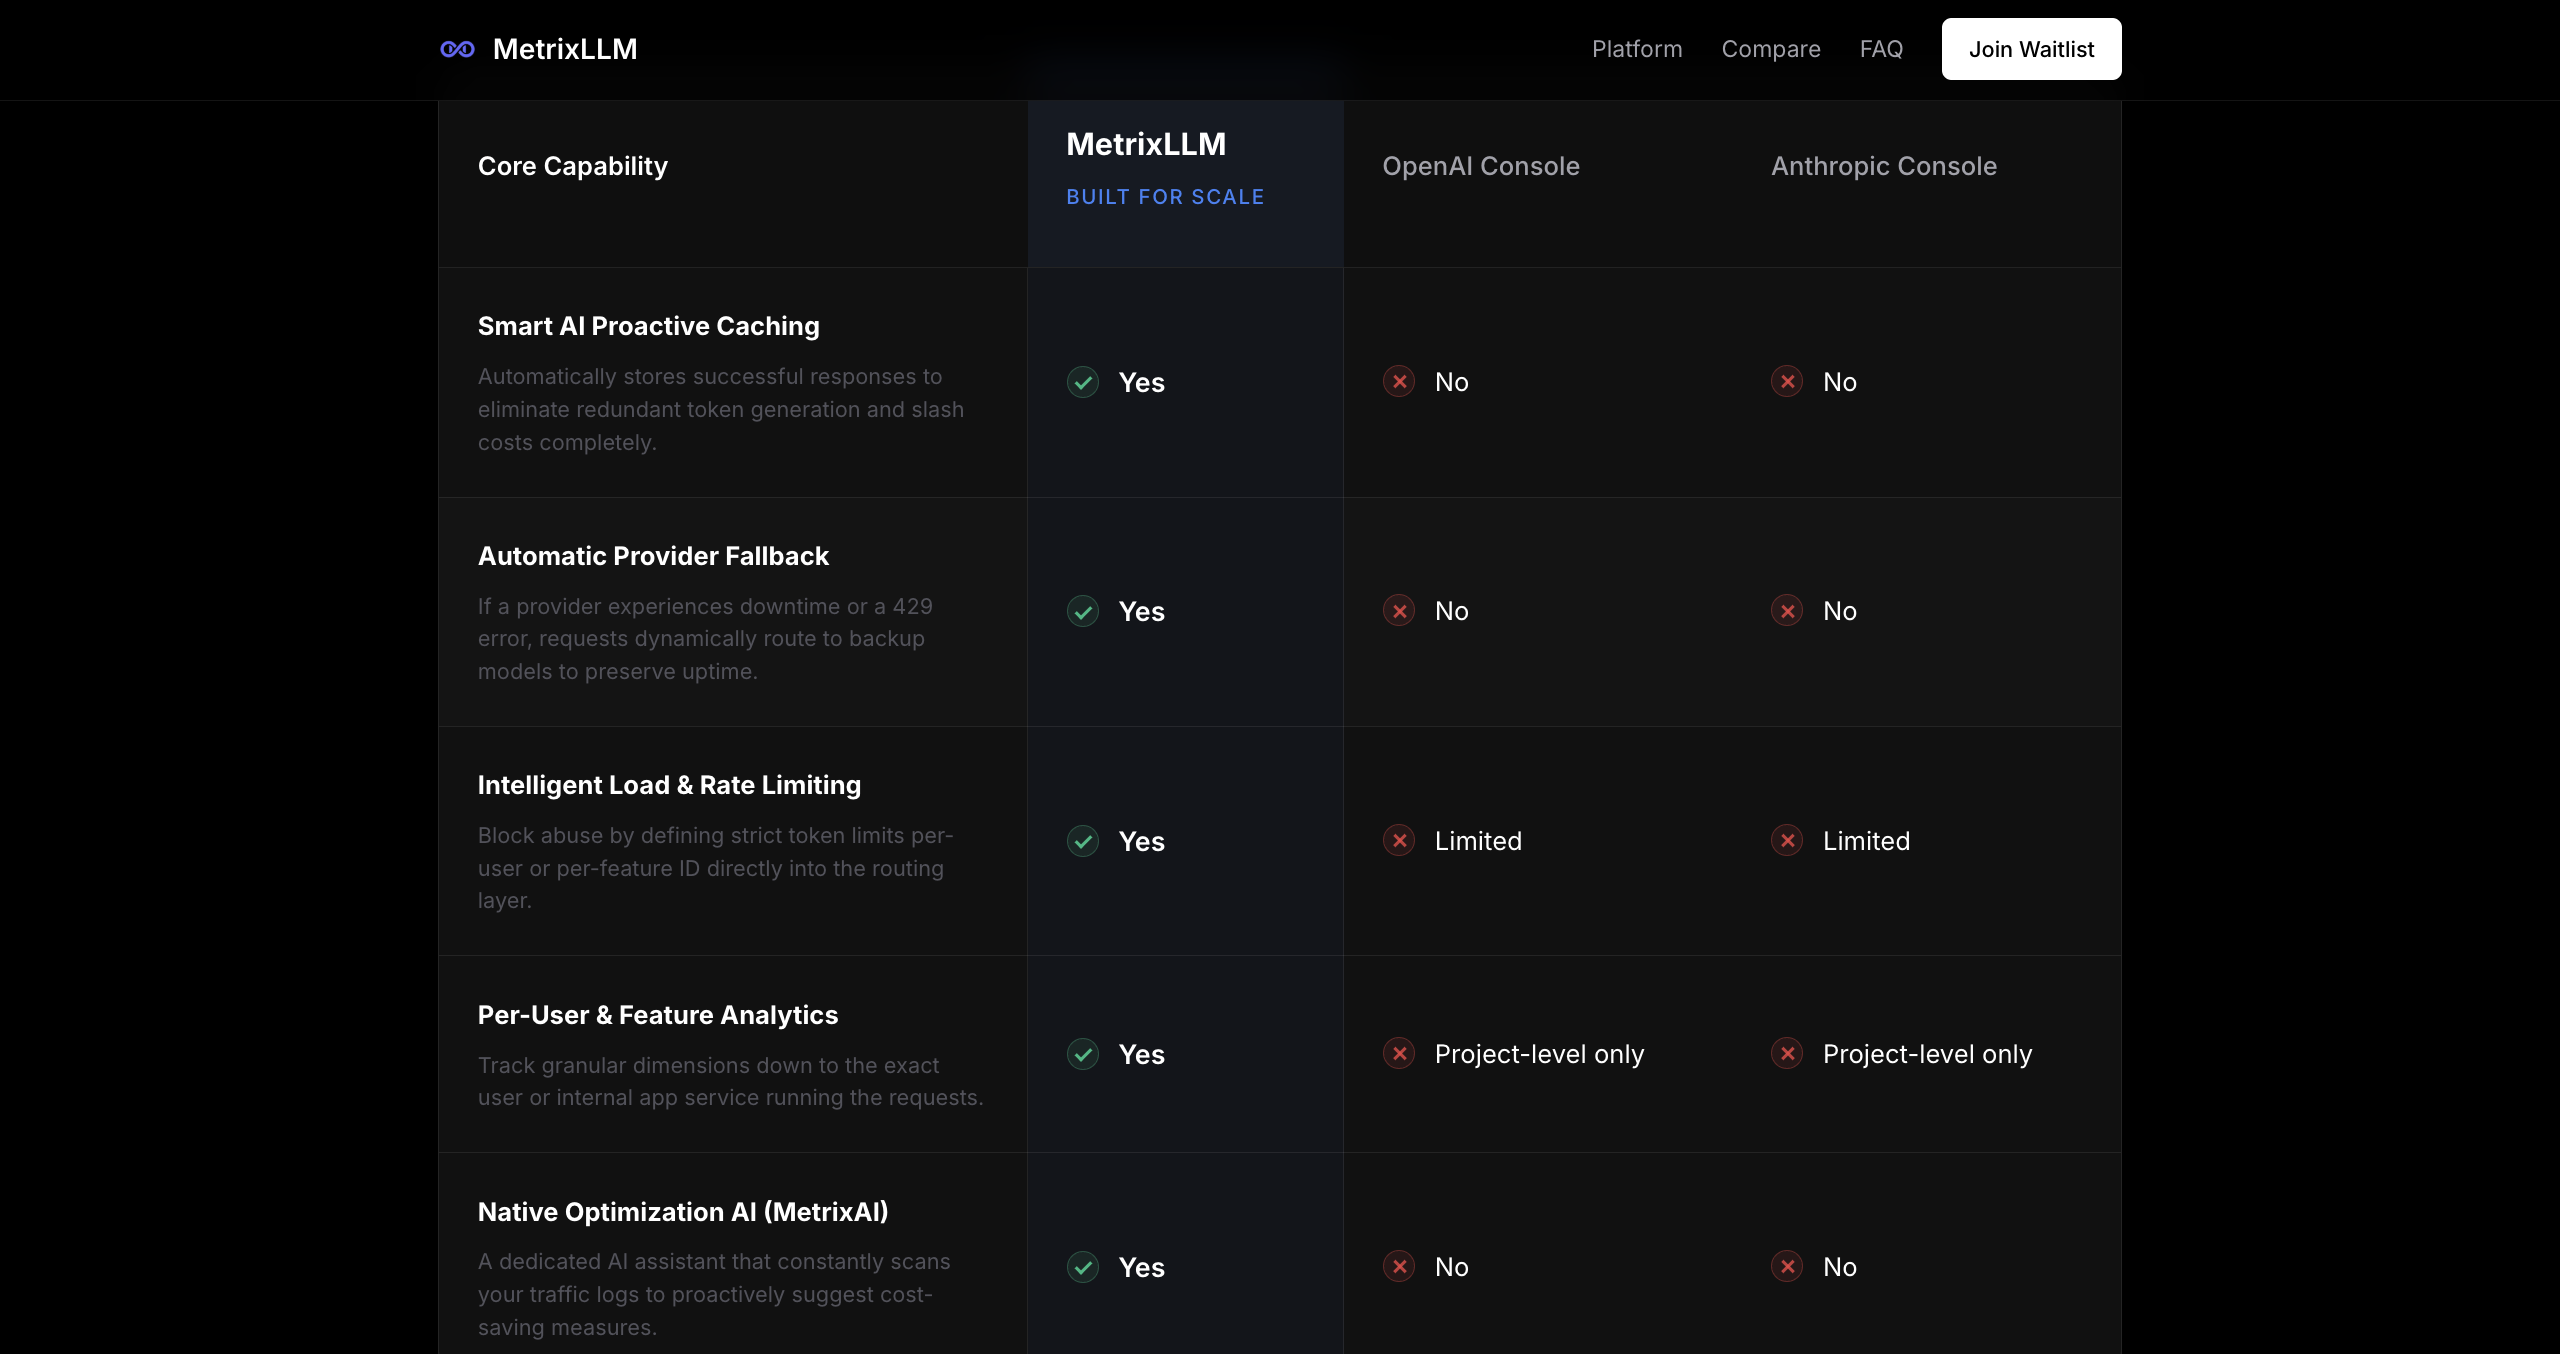Click Anthropic red X icon beside Project-level only
Image resolution: width=2560 pixels, height=1354 pixels.
click(x=1787, y=1053)
